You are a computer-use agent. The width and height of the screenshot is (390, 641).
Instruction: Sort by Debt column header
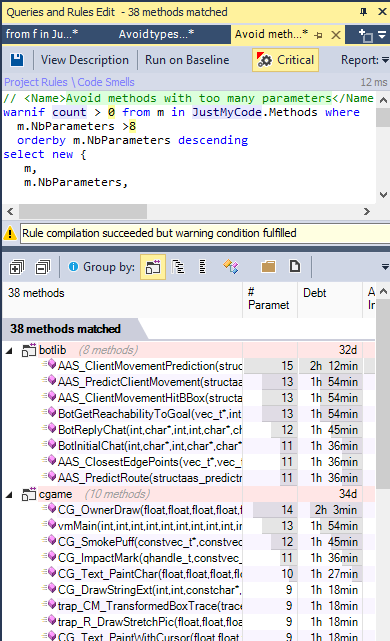(329, 299)
